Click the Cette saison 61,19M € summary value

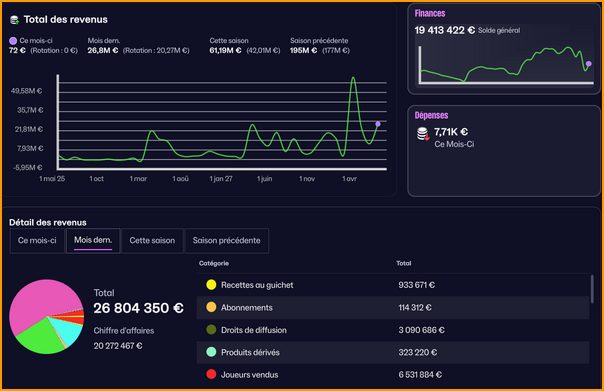225,50
